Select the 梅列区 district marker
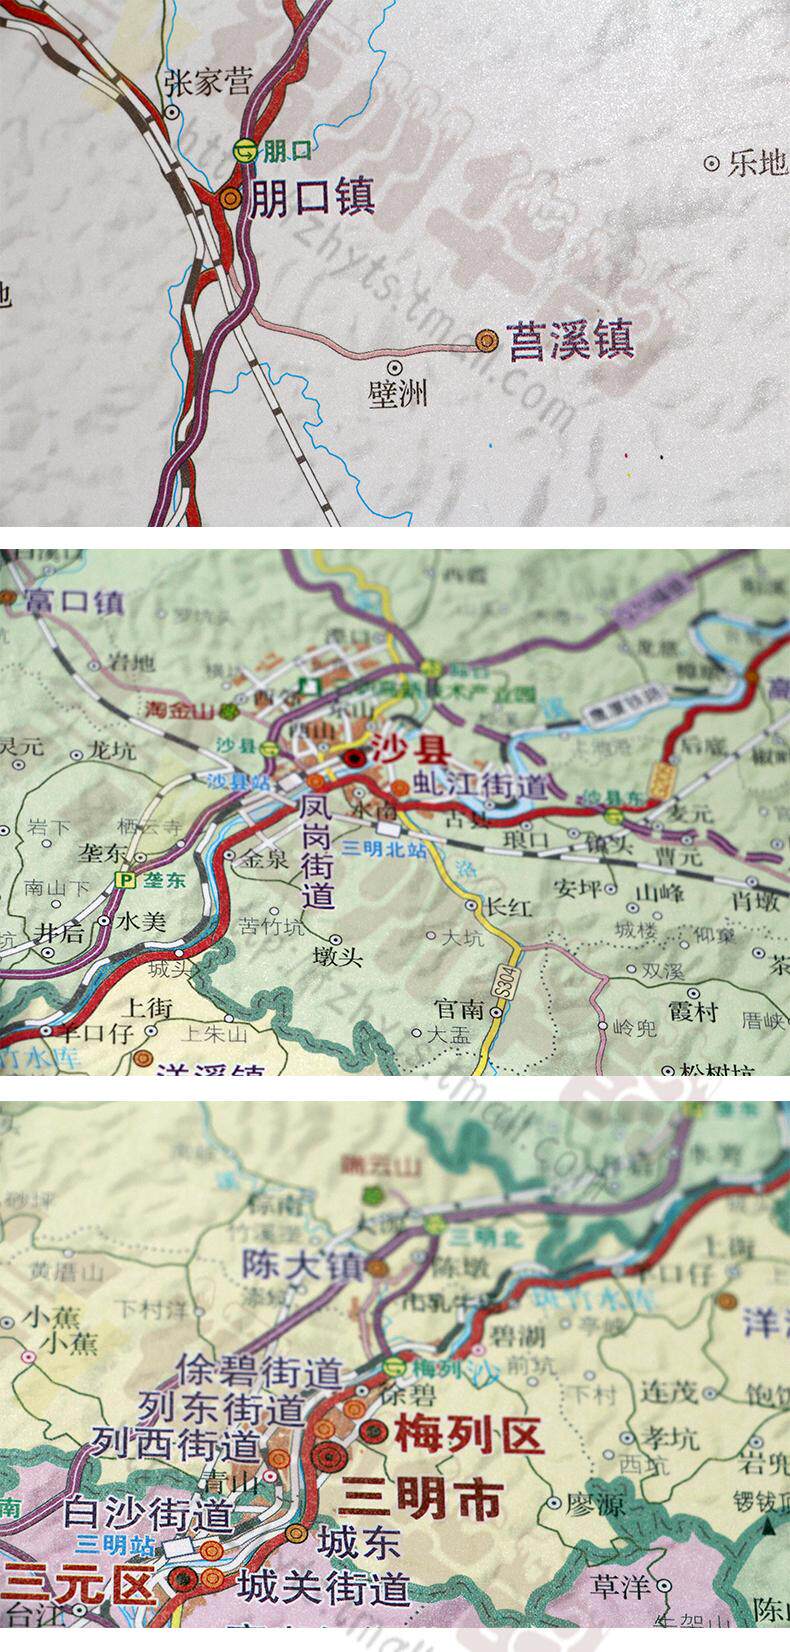The height and width of the screenshot is (1652, 790). (x=373, y=1431)
